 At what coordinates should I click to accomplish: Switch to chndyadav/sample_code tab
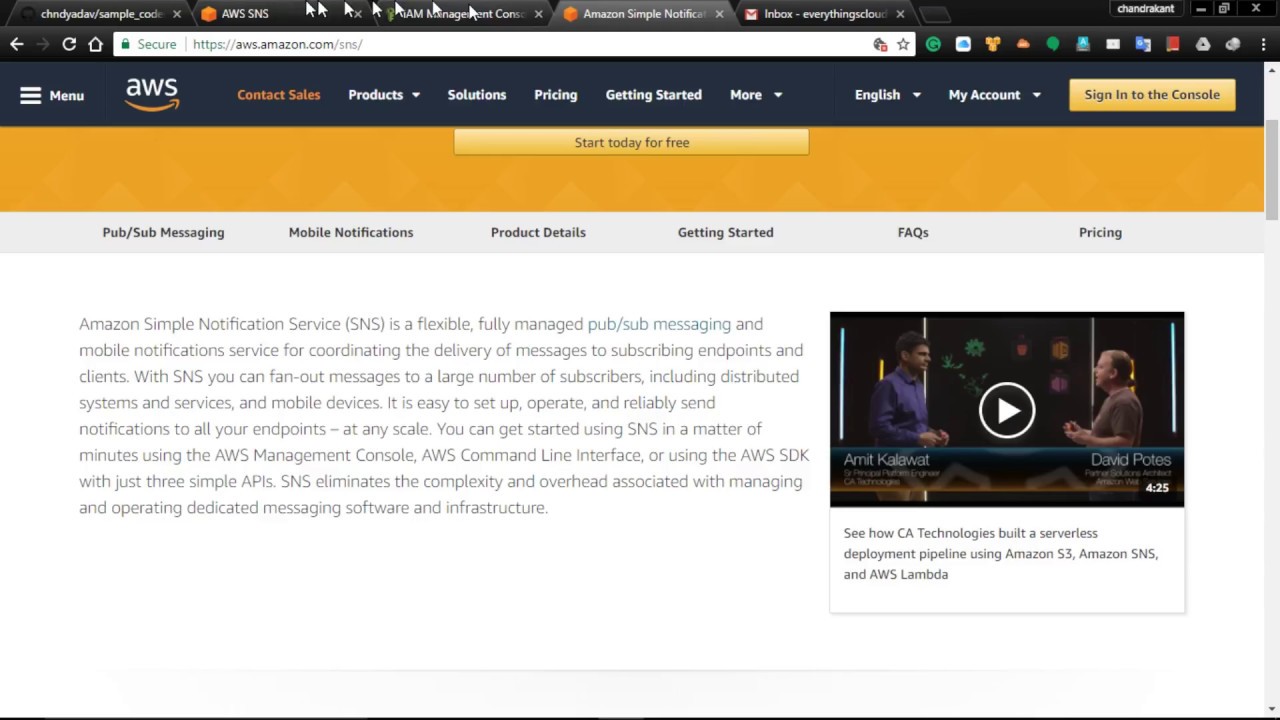click(100, 14)
